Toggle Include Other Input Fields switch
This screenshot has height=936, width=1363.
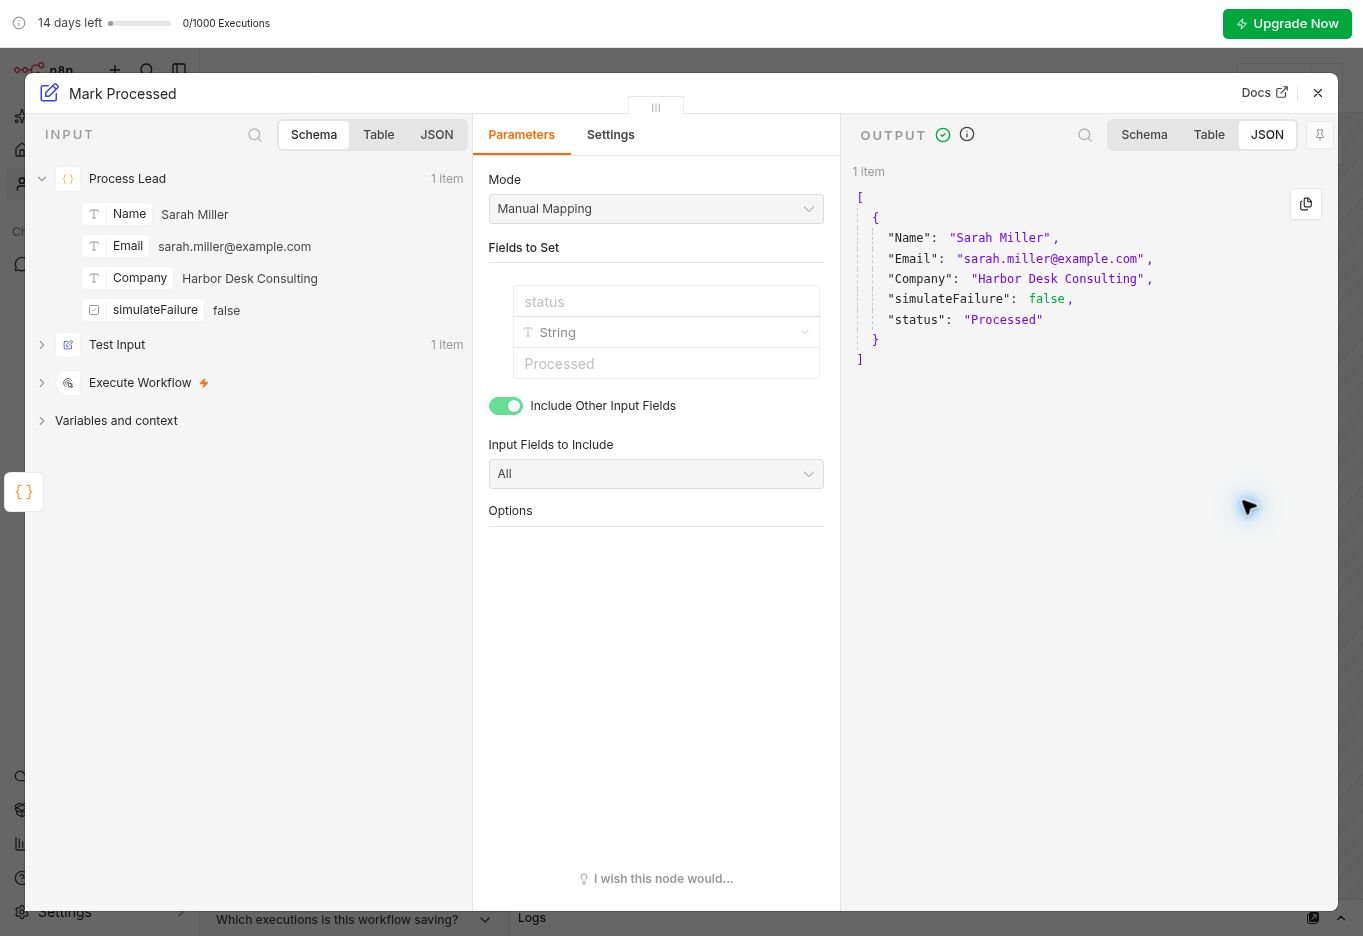pyautogui.click(x=505, y=406)
